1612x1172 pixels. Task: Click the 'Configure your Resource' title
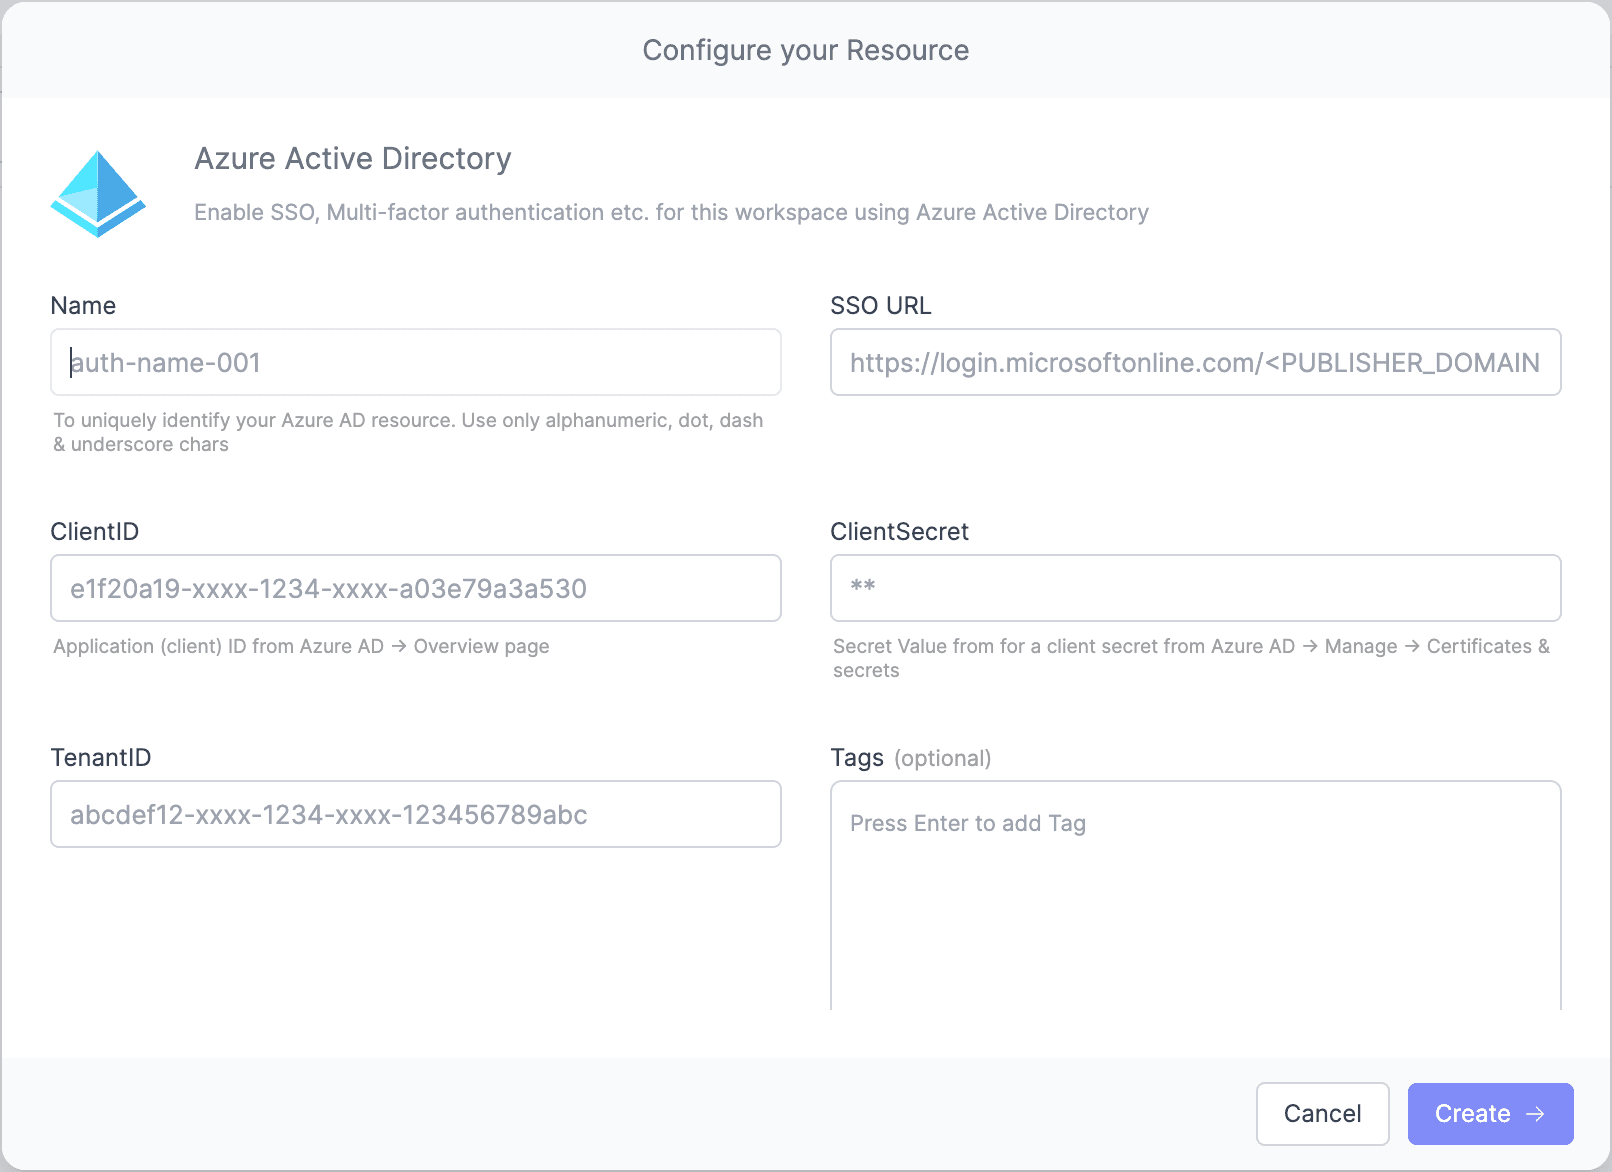point(806,50)
